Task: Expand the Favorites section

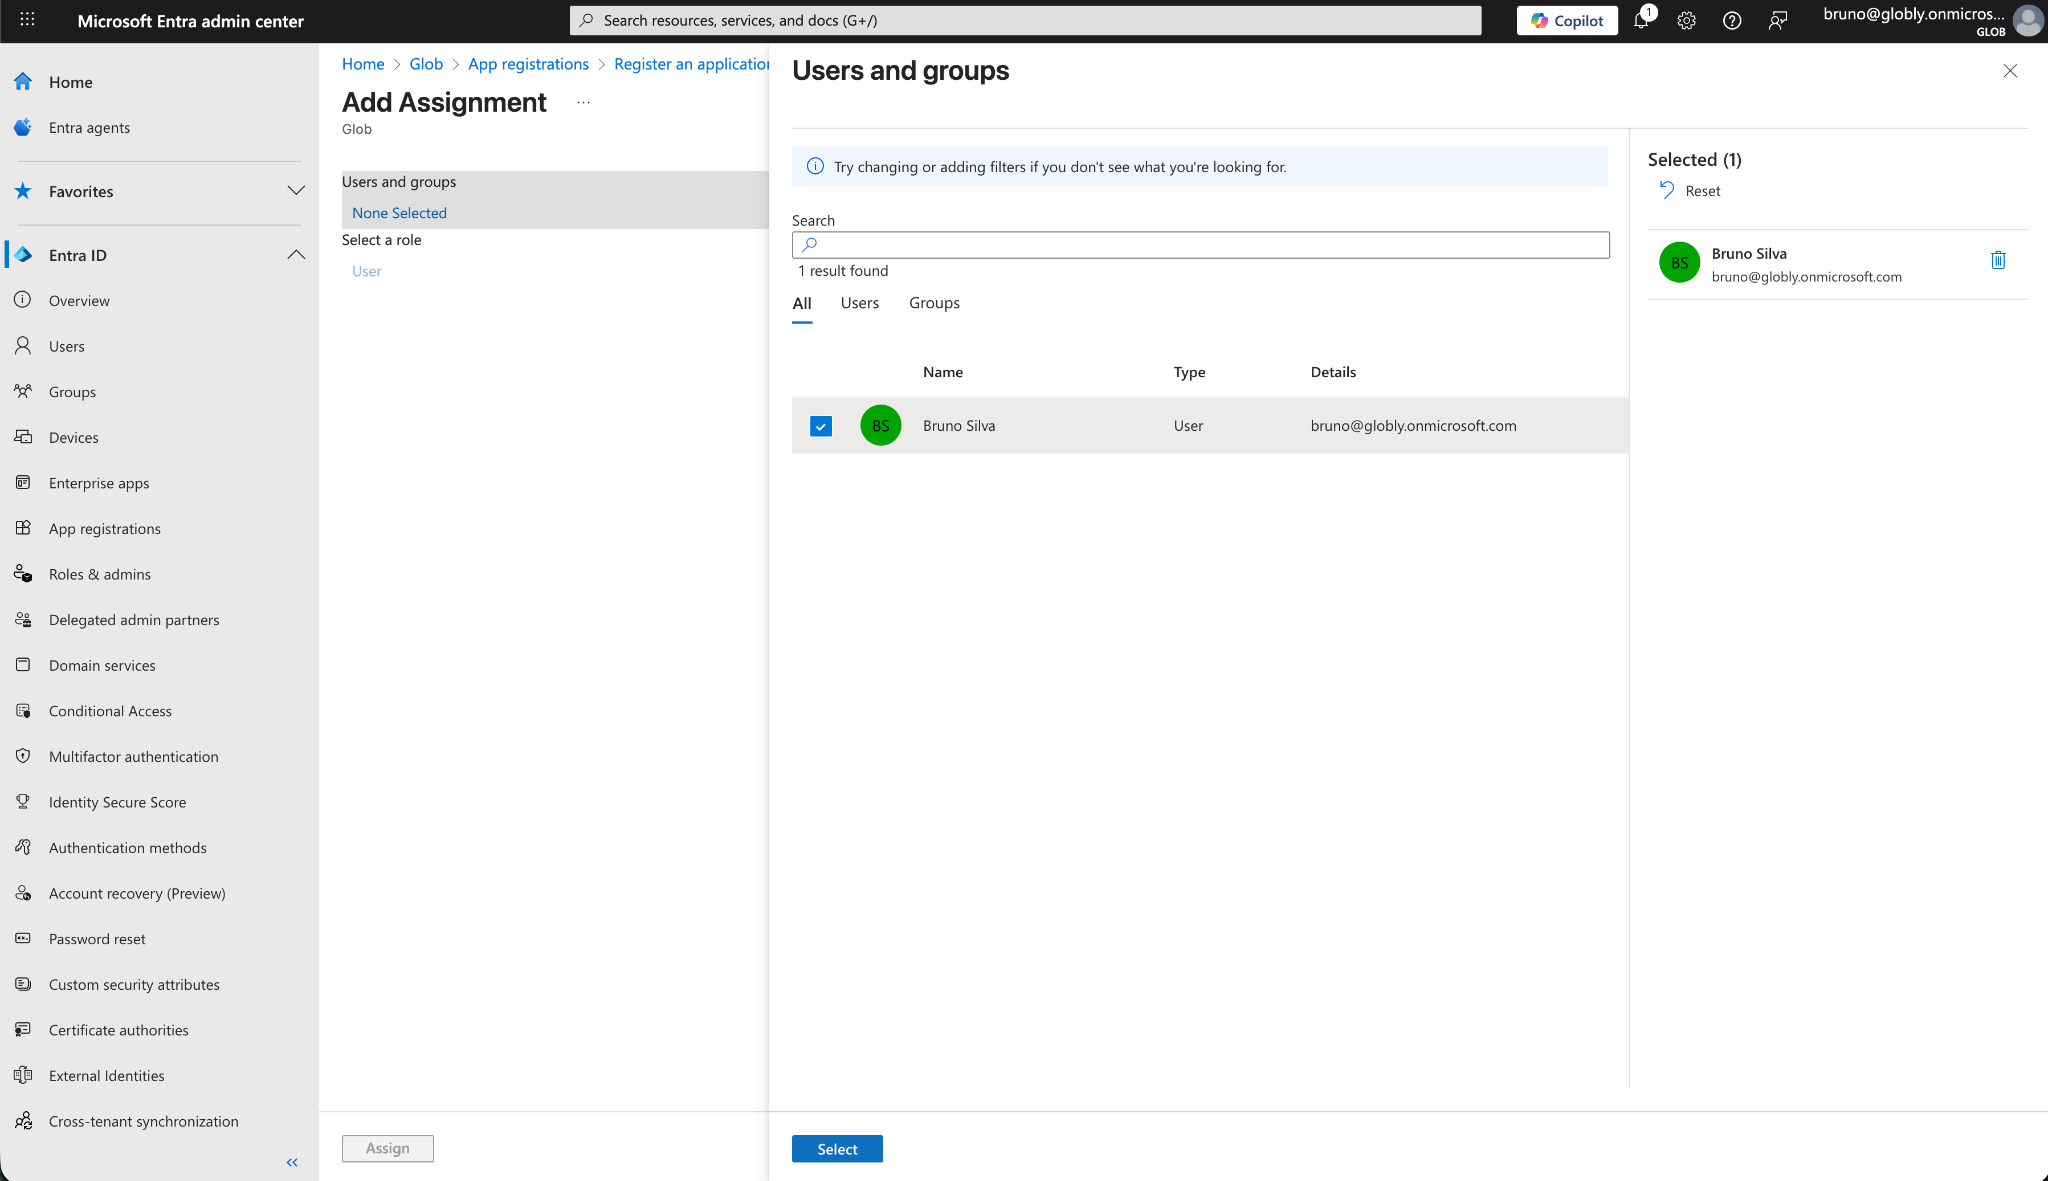Action: [295, 191]
